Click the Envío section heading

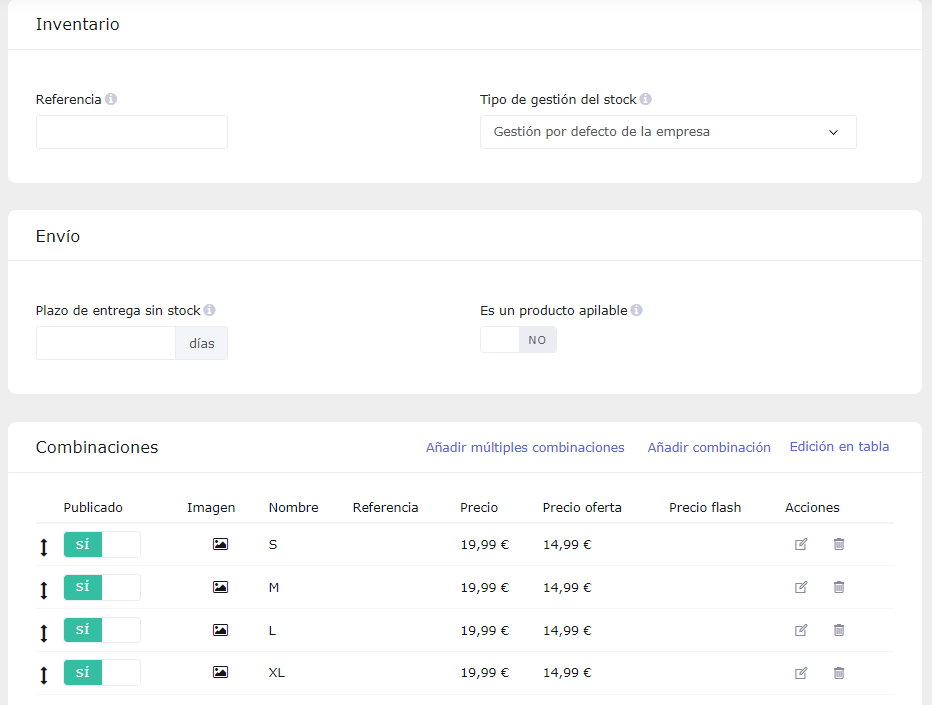click(58, 236)
